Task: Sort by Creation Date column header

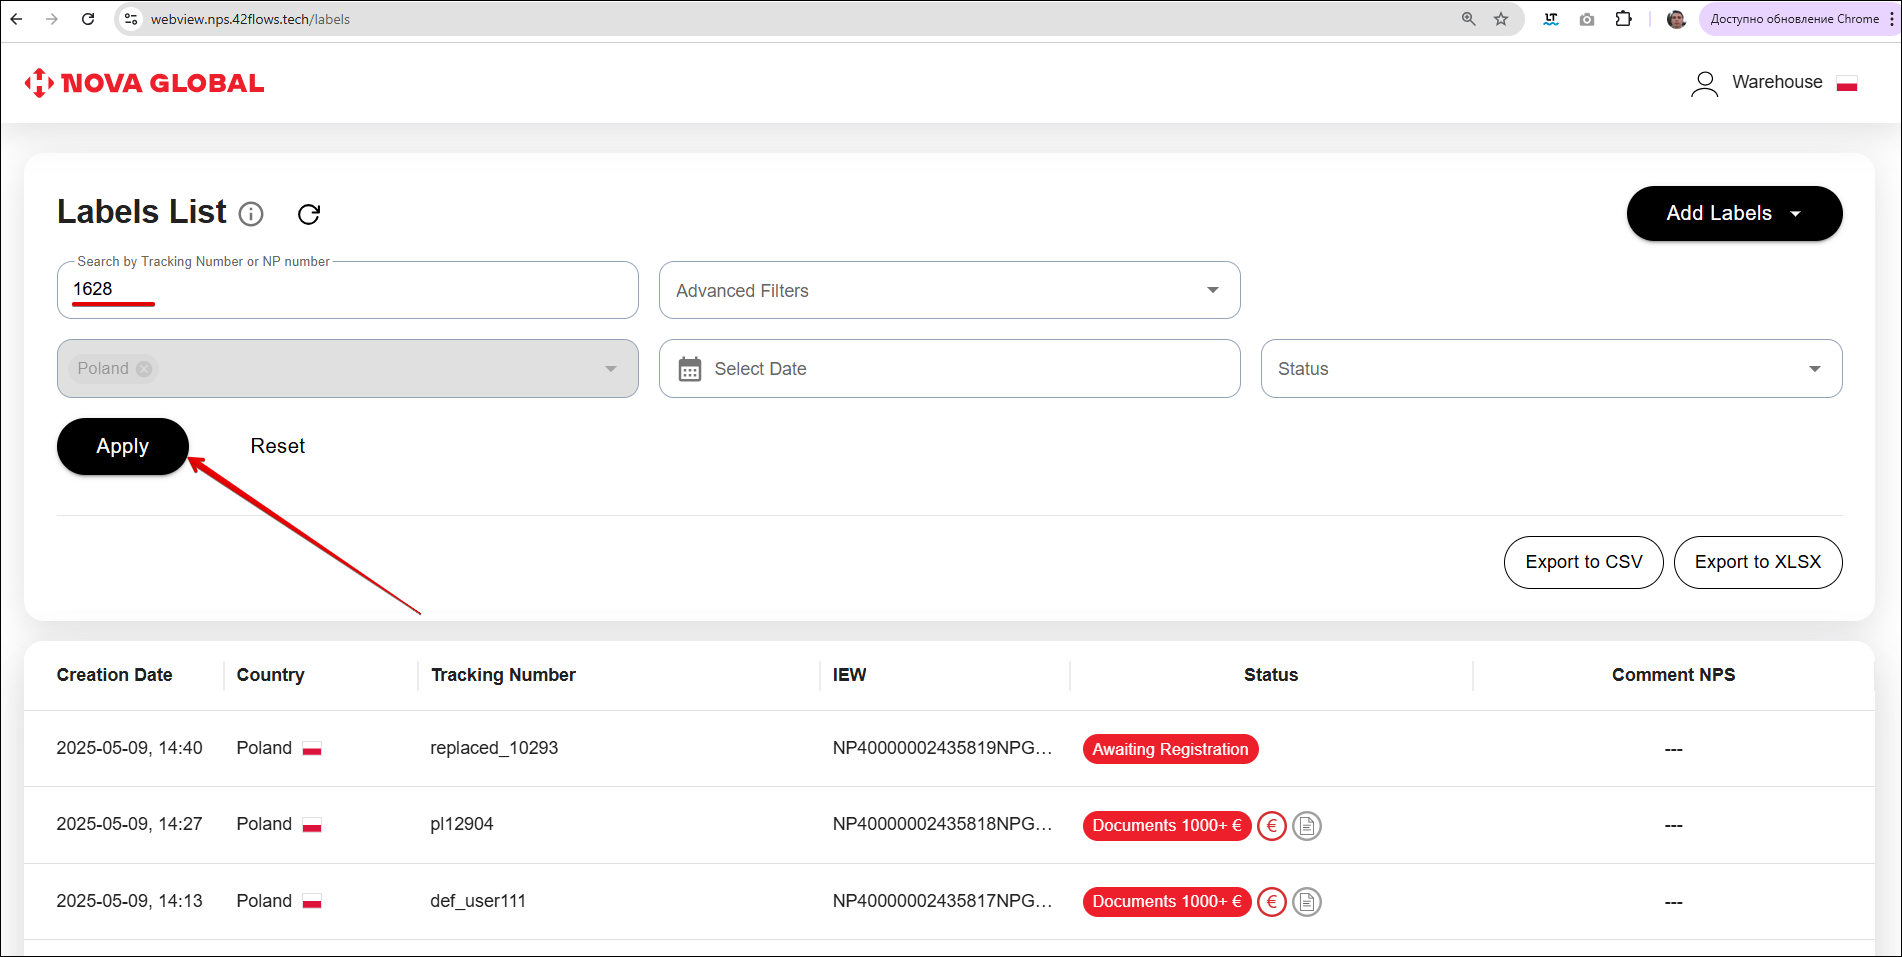Action: point(114,675)
